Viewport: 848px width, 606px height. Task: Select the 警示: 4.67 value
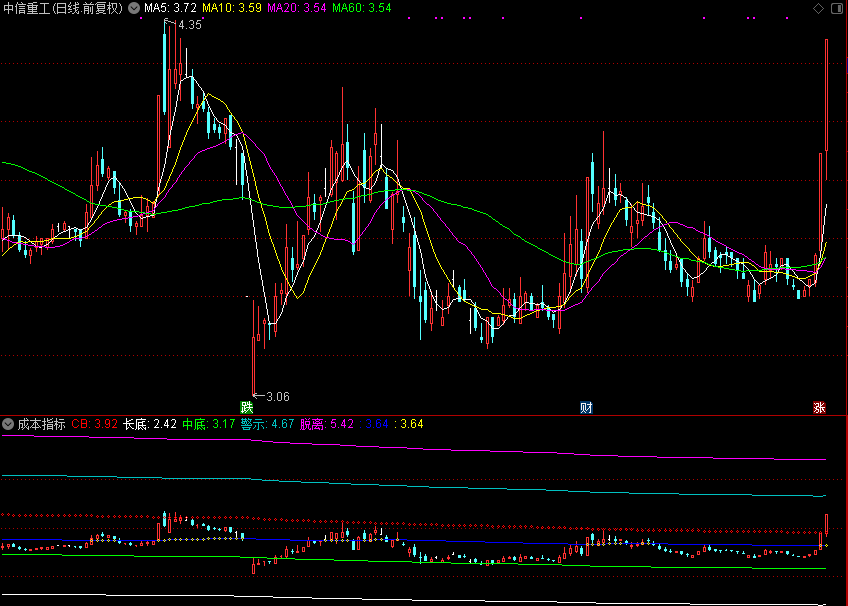(267, 424)
